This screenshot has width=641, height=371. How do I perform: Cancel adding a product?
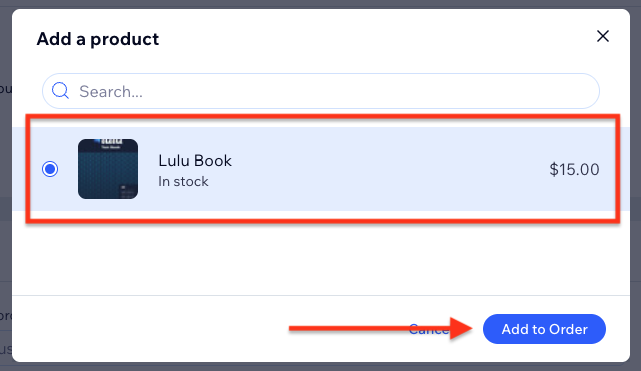tap(429, 329)
